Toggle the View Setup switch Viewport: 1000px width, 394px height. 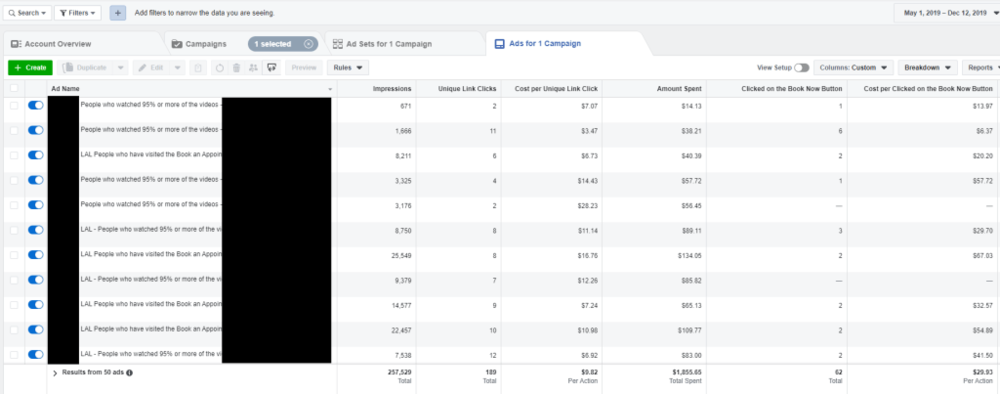(x=802, y=68)
